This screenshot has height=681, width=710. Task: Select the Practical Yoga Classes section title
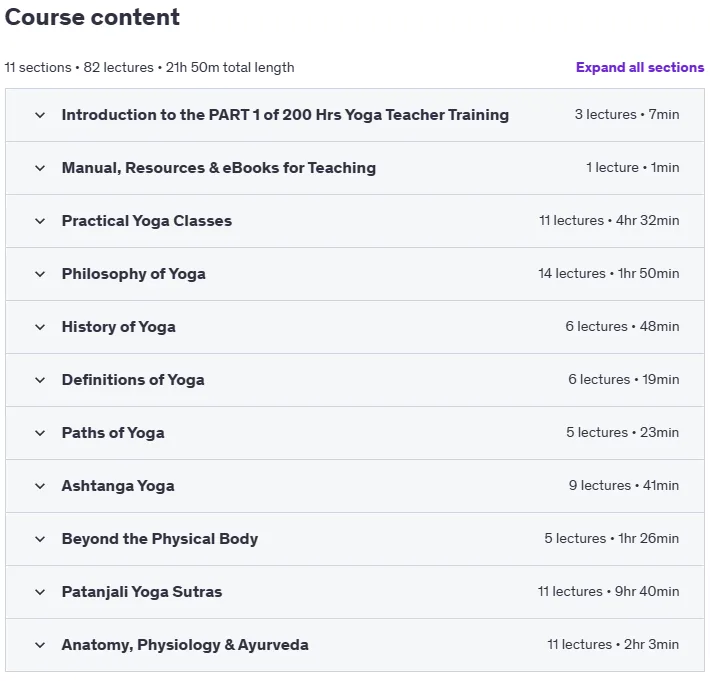(x=147, y=221)
